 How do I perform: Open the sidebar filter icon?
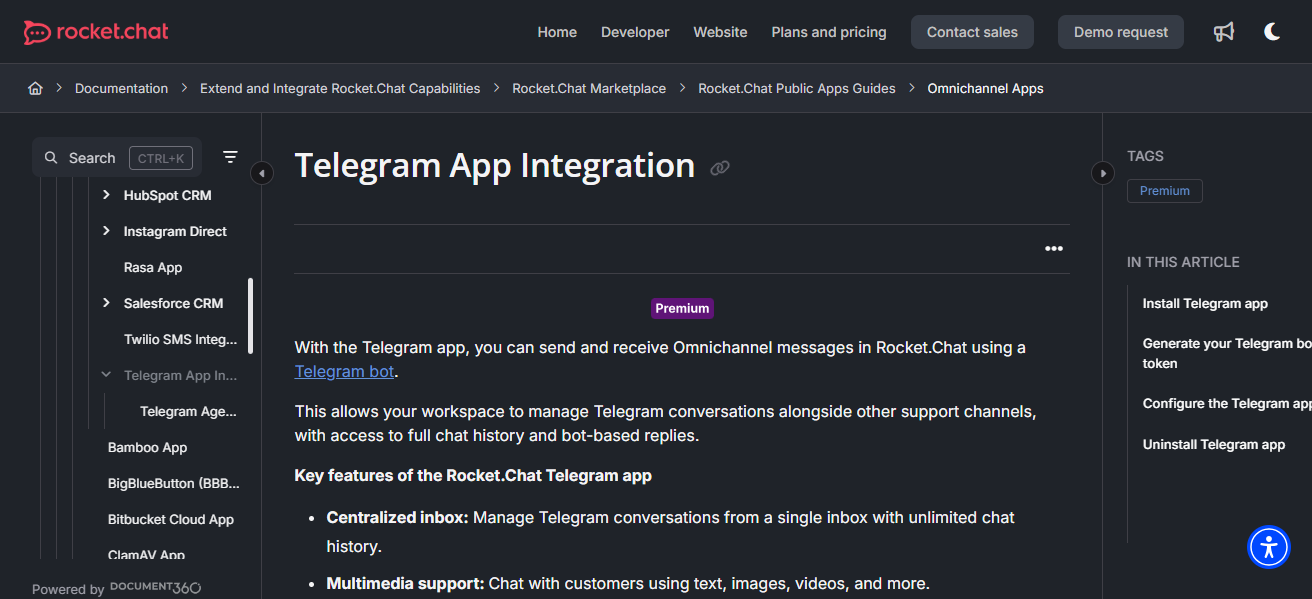230,157
